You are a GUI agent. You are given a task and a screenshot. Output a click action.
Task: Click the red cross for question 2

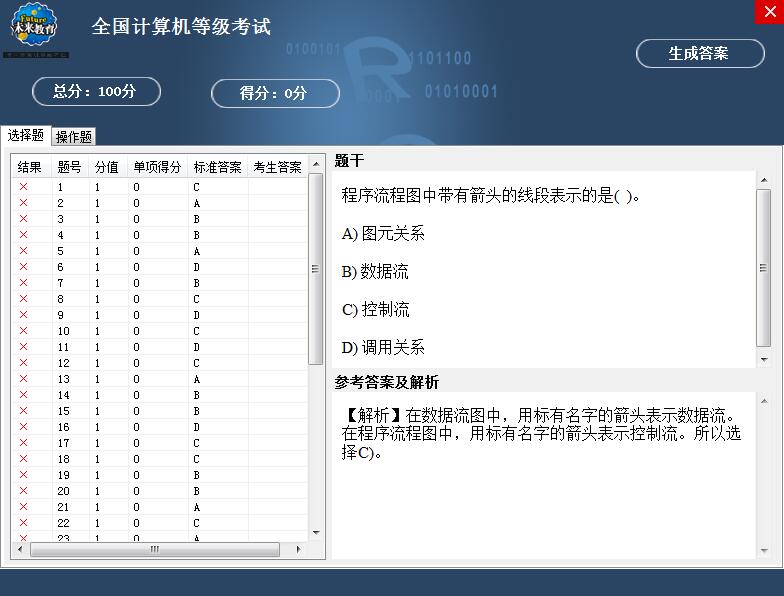24,202
